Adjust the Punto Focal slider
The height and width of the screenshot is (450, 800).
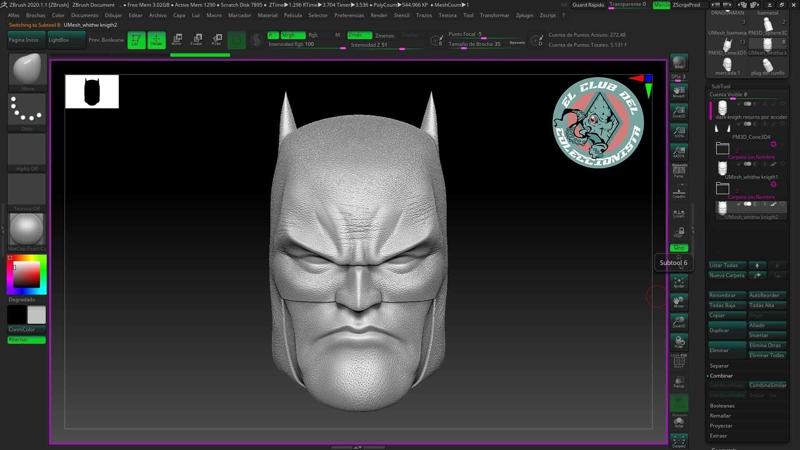(x=486, y=35)
